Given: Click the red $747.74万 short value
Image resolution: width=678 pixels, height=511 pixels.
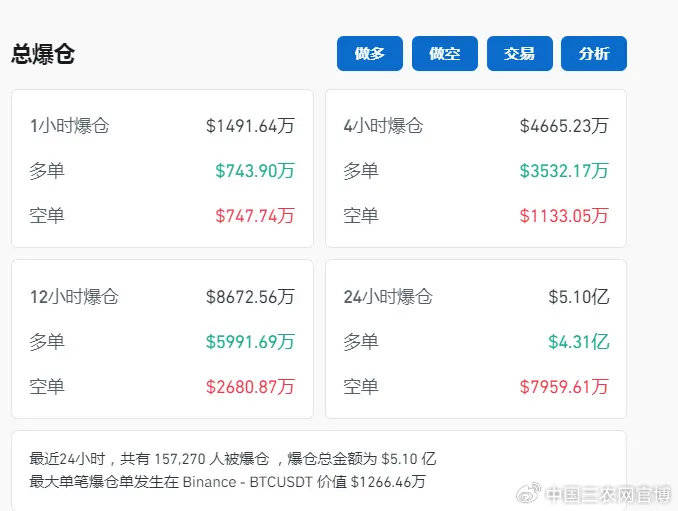Looking at the screenshot, I should (255, 216).
